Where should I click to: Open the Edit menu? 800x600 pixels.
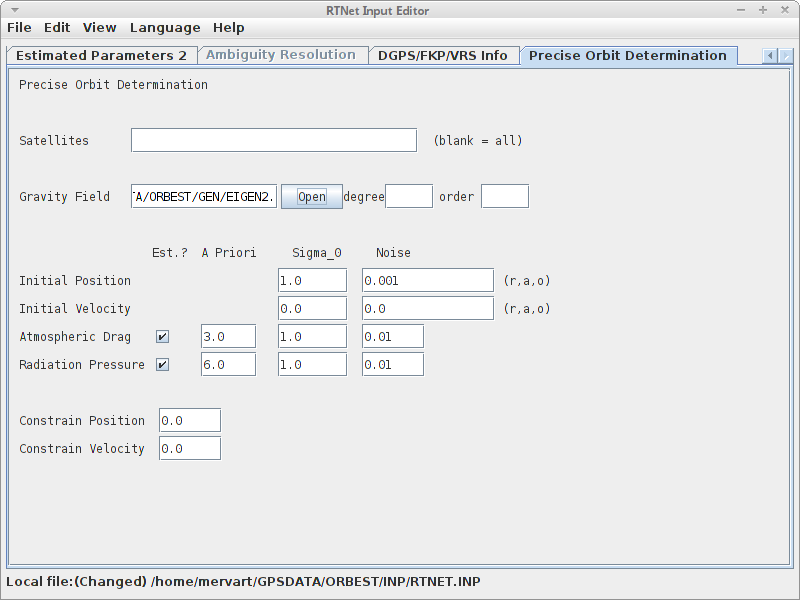coord(57,28)
